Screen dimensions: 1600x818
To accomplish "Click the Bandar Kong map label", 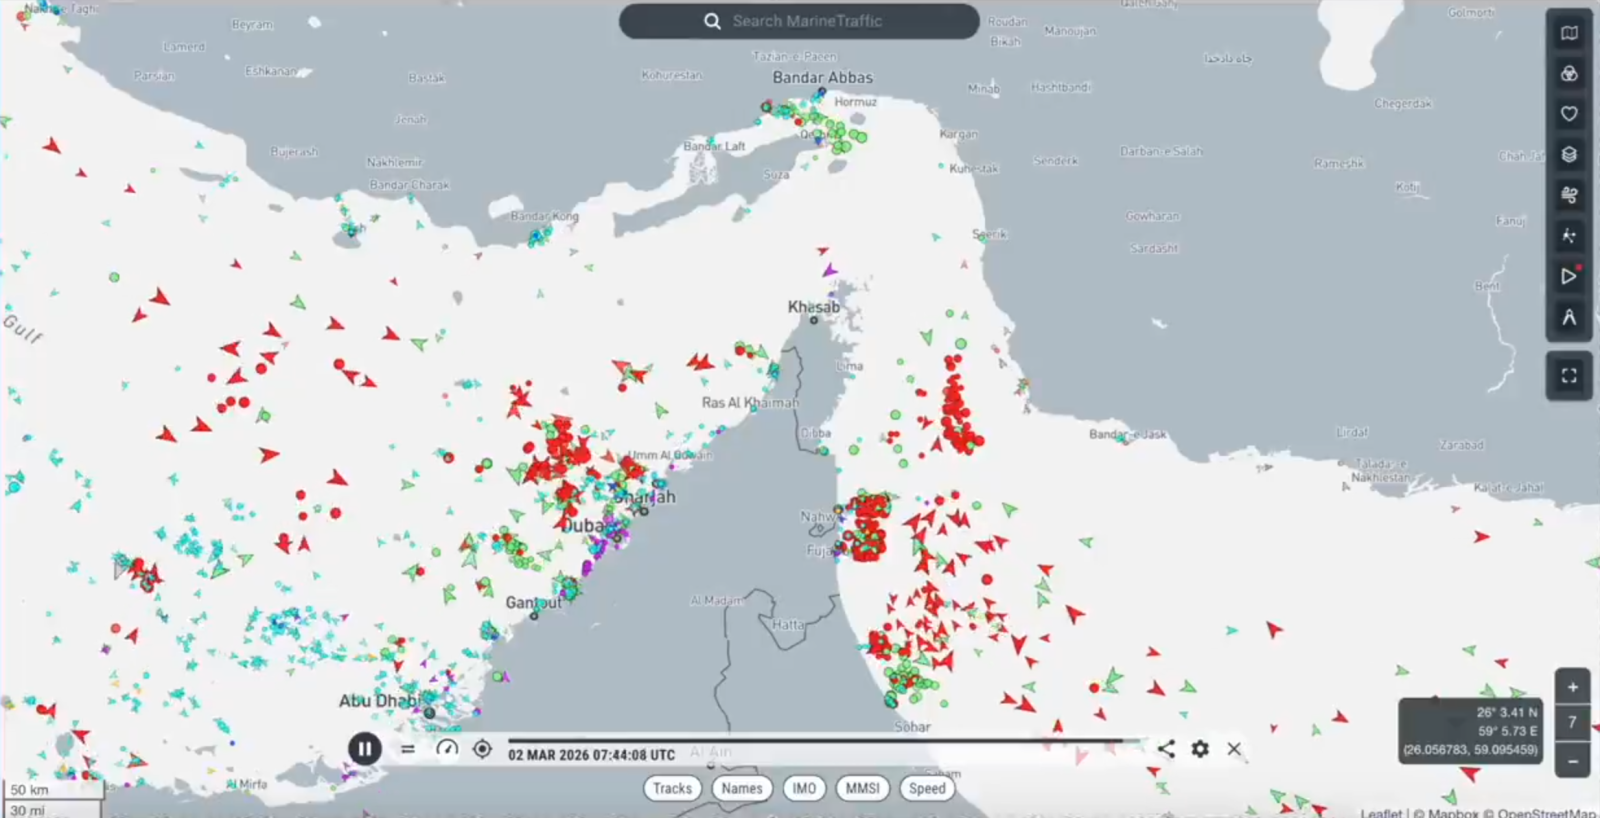I will coord(544,216).
